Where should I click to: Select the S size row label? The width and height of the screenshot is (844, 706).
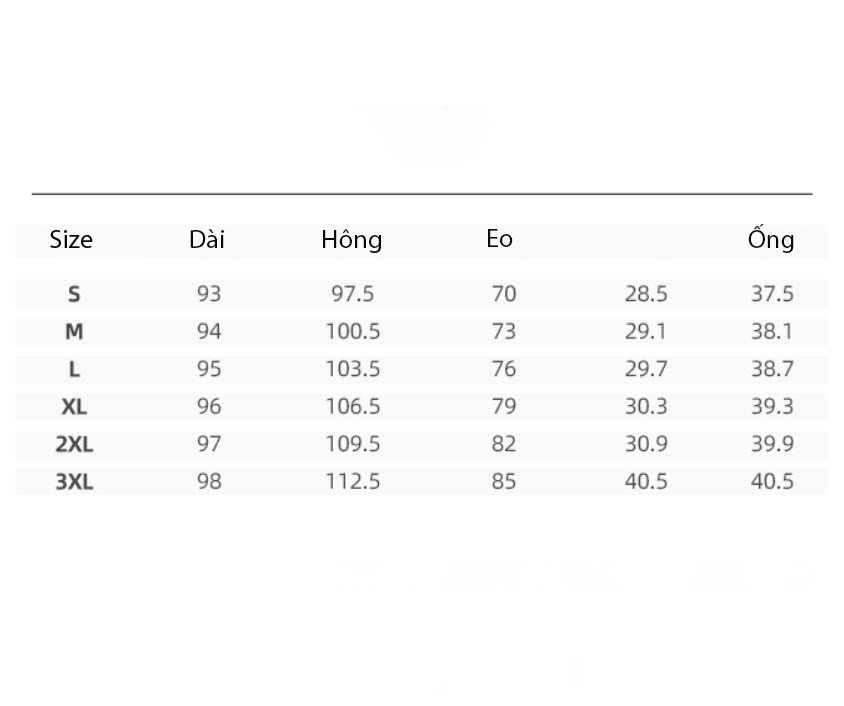(74, 294)
